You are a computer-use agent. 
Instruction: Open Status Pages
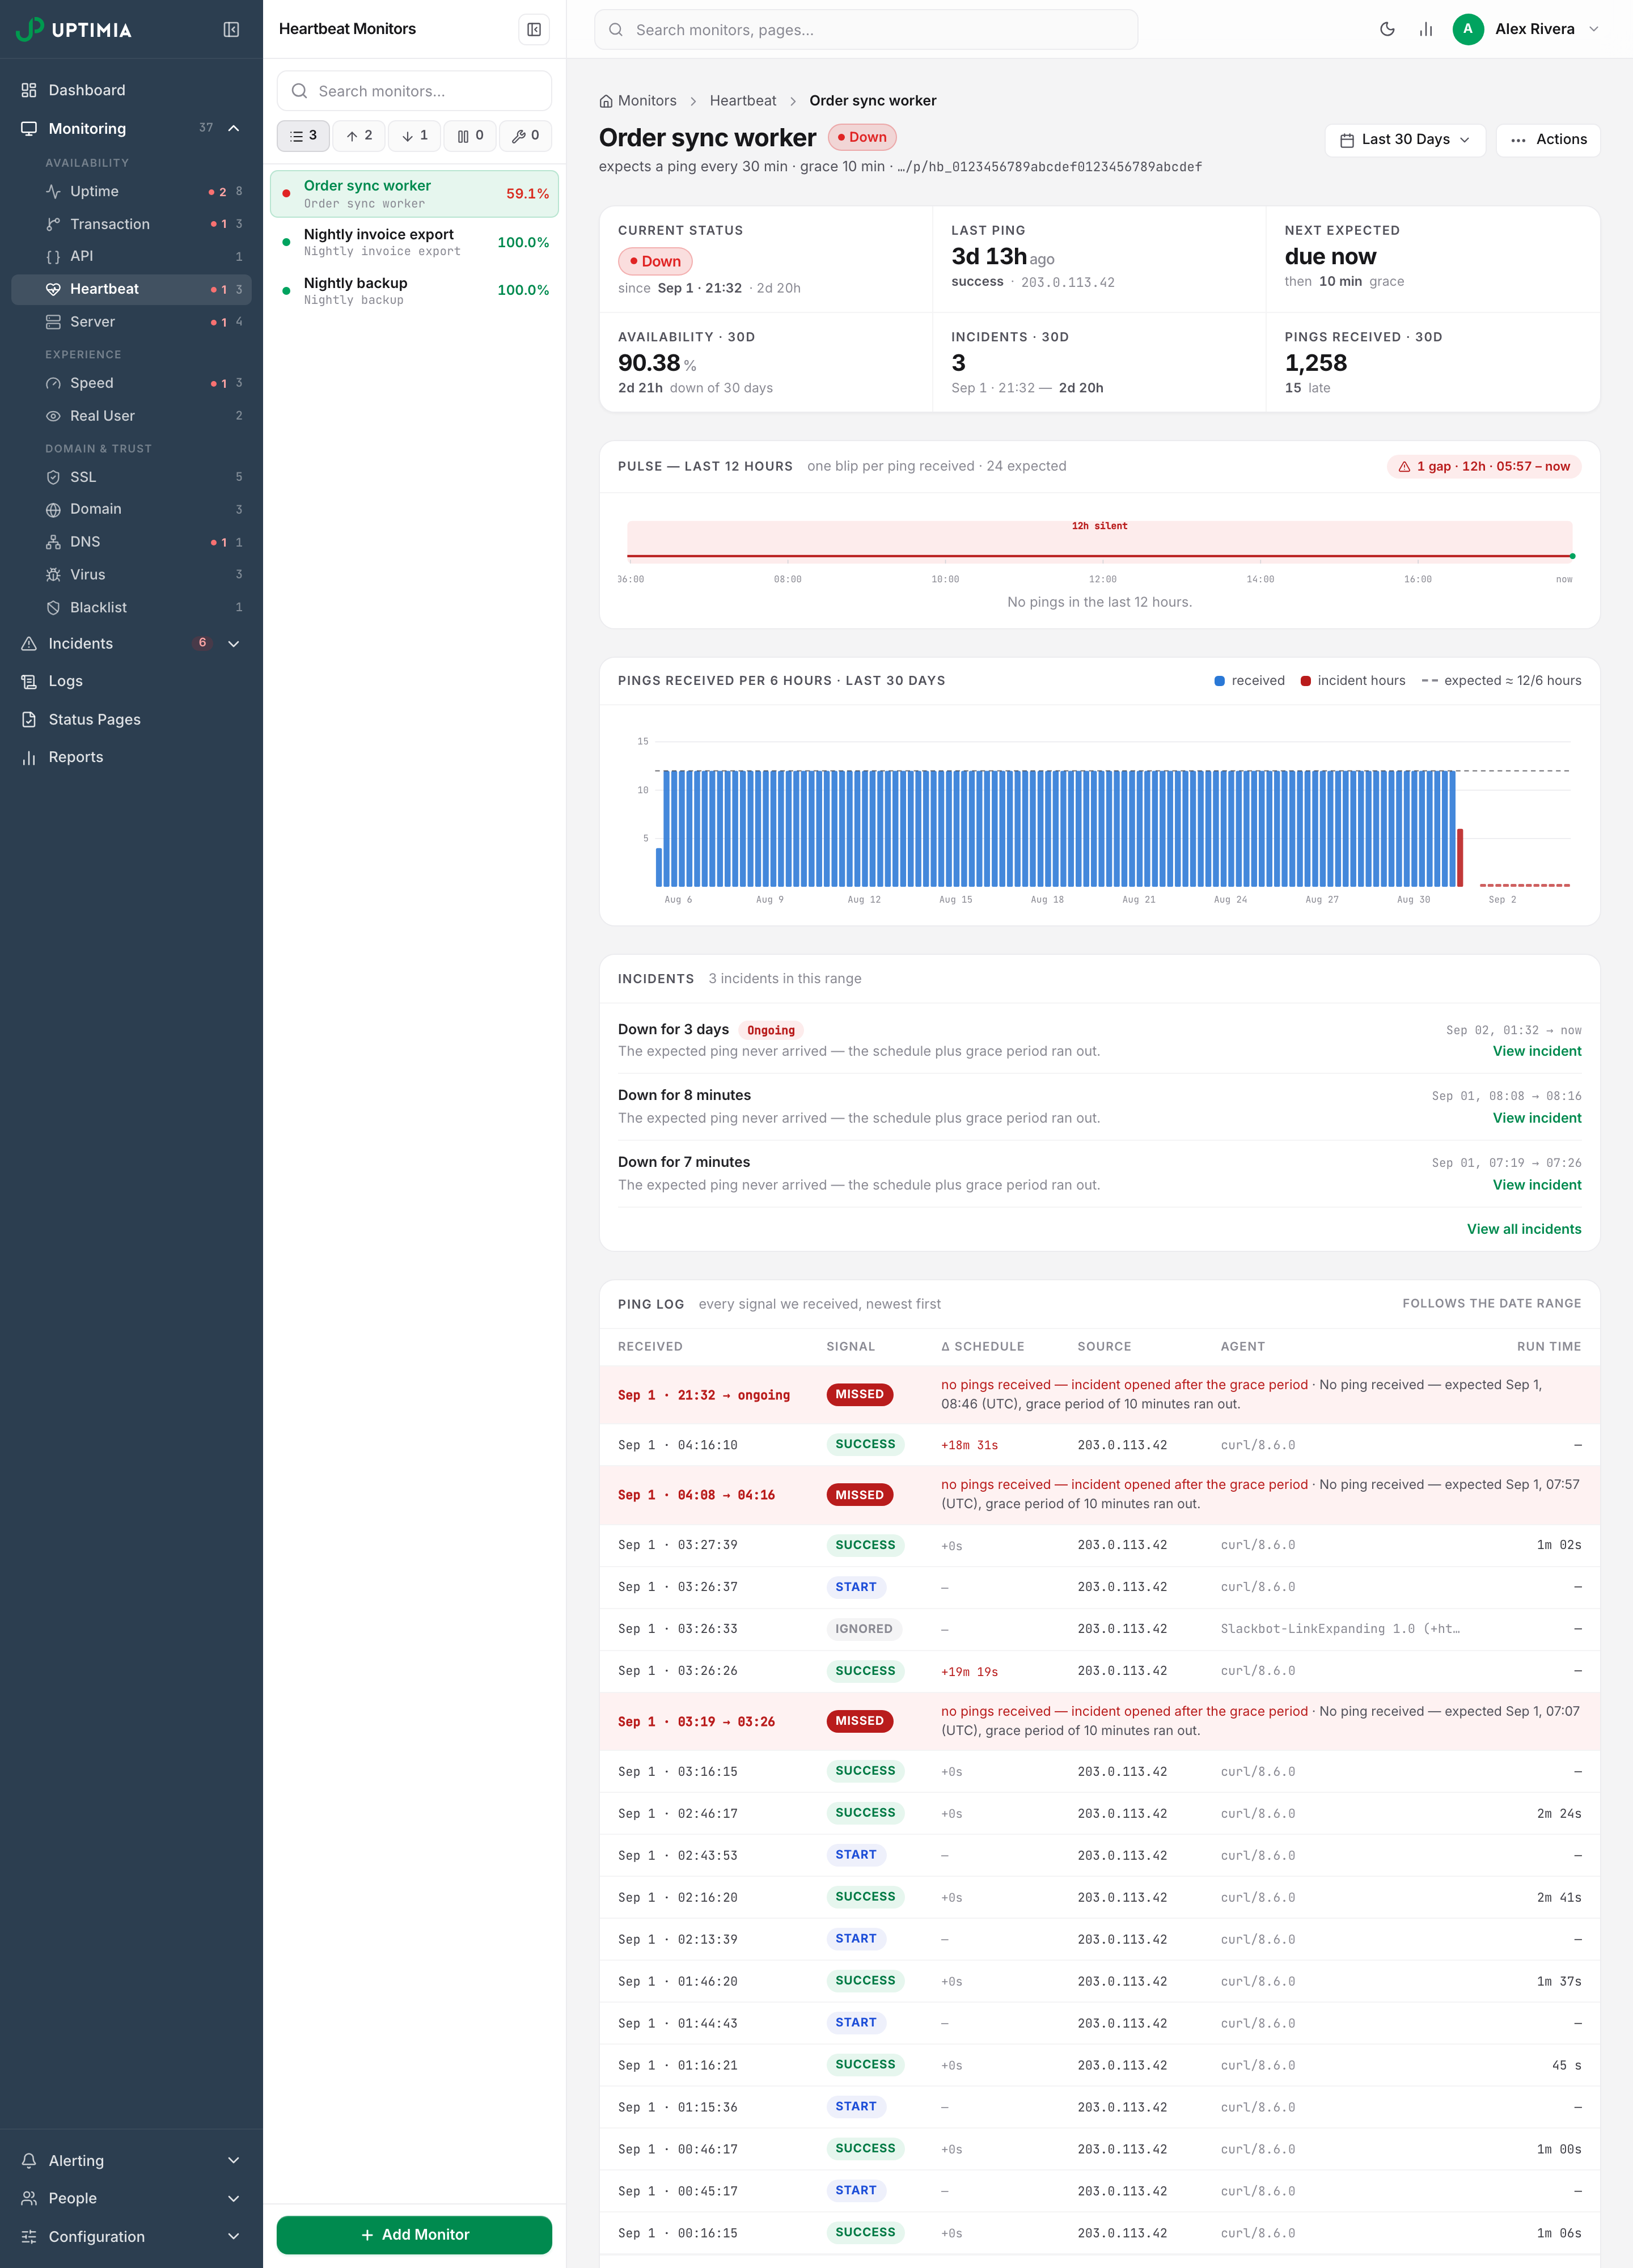[x=131, y=719]
